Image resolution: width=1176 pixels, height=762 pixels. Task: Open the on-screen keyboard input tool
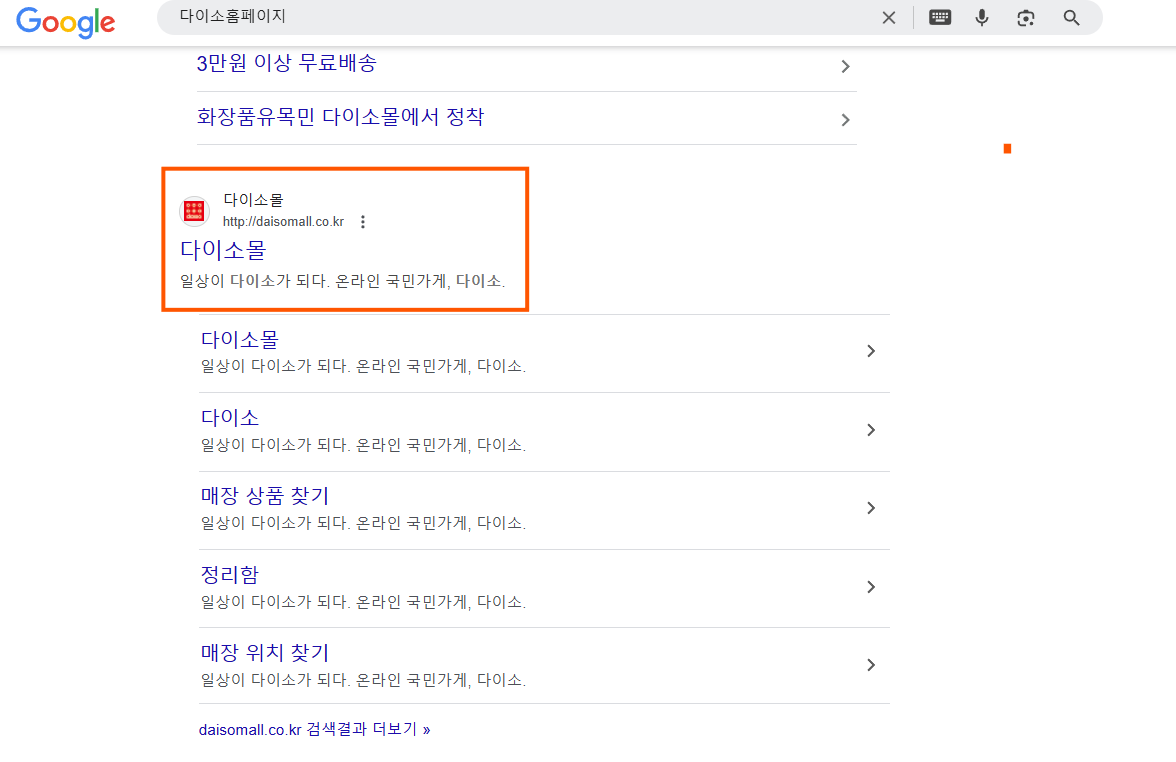(940, 17)
